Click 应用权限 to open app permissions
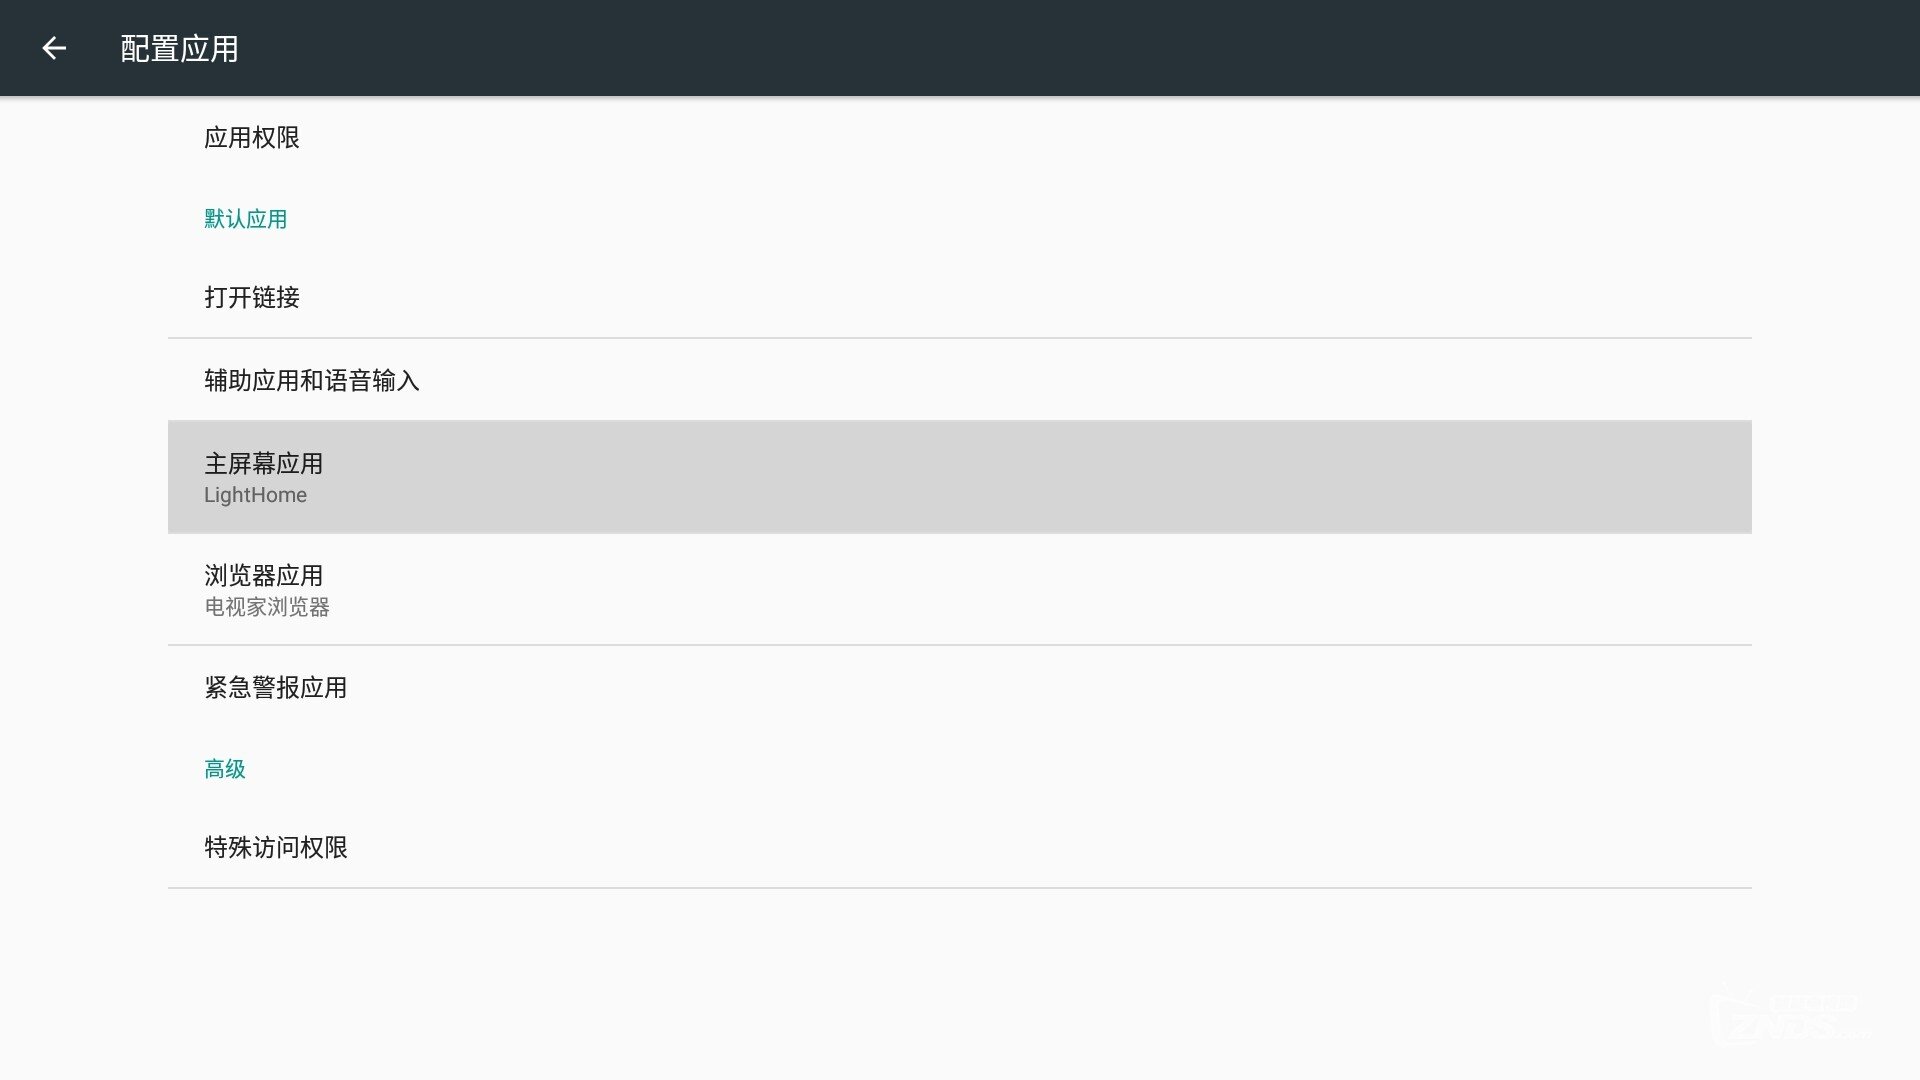Image resolution: width=1920 pixels, height=1080 pixels. coord(252,137)
